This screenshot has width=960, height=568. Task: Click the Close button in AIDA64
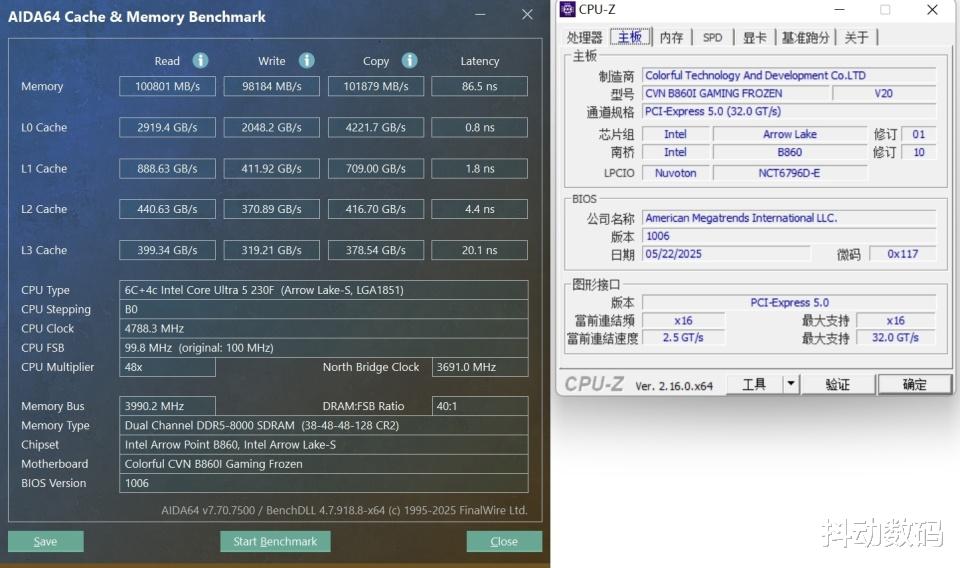504,541
